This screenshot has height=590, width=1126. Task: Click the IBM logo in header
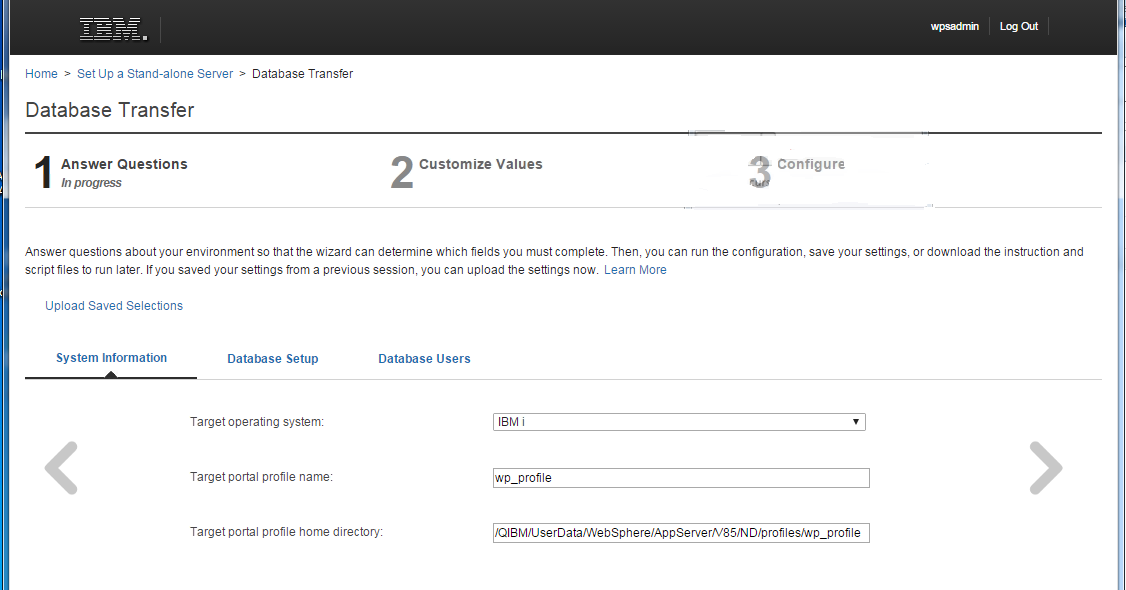tap(113, 30)
